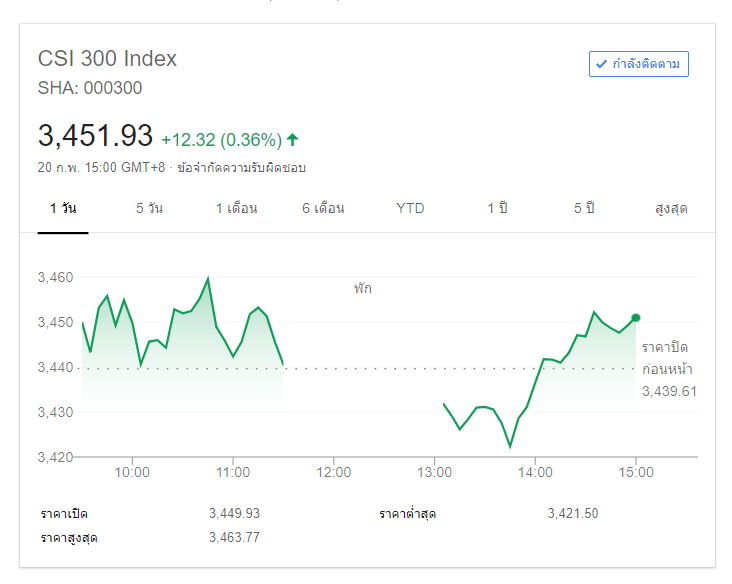Image resolution: width=732 pixels, height=584 pixels.
Task: Select the YTD tab
Action: click(x=410, y=208)
